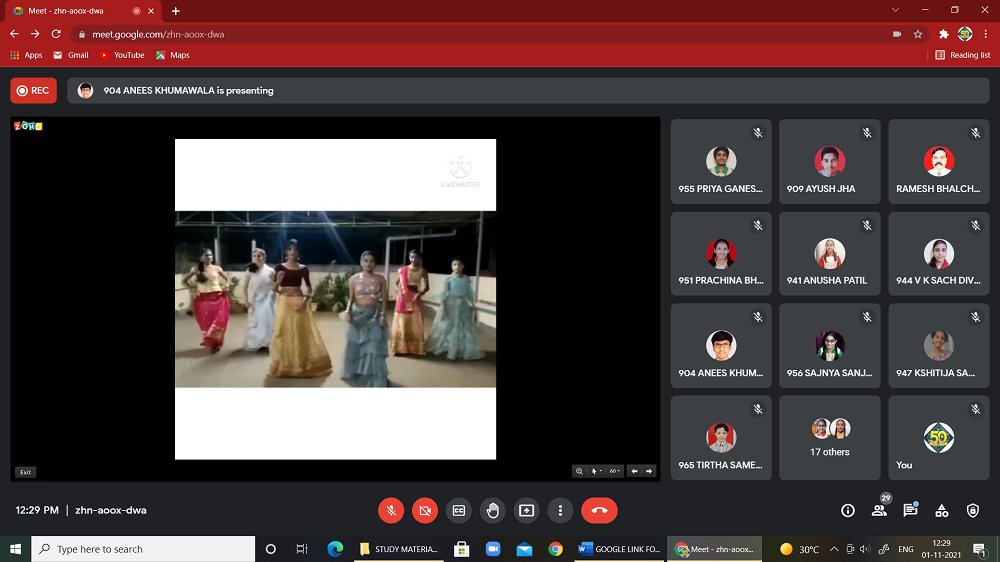1000x562 pixels.
Task: Click the zoom magnifier in presentation controls
Action: tap(579, 471)
